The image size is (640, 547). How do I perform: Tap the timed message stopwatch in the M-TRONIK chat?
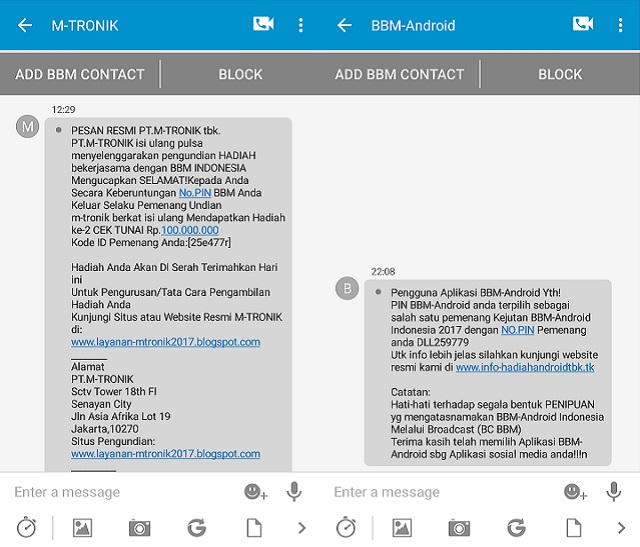point(27,527)
